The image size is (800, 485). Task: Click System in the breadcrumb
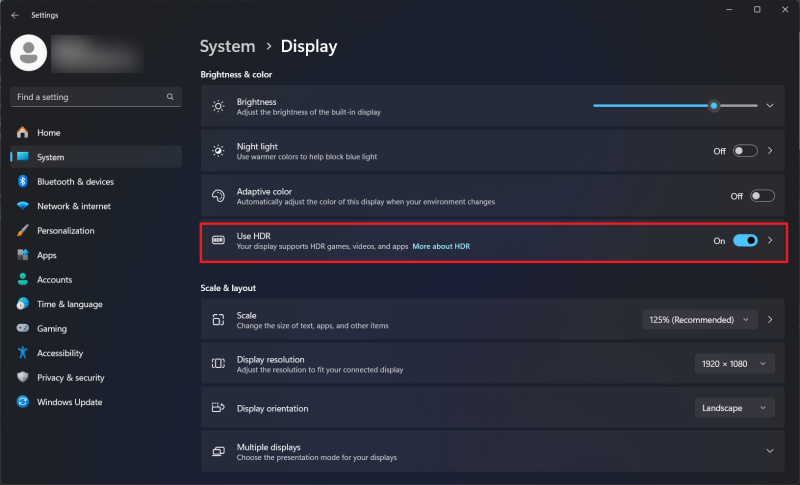point(227,46)
